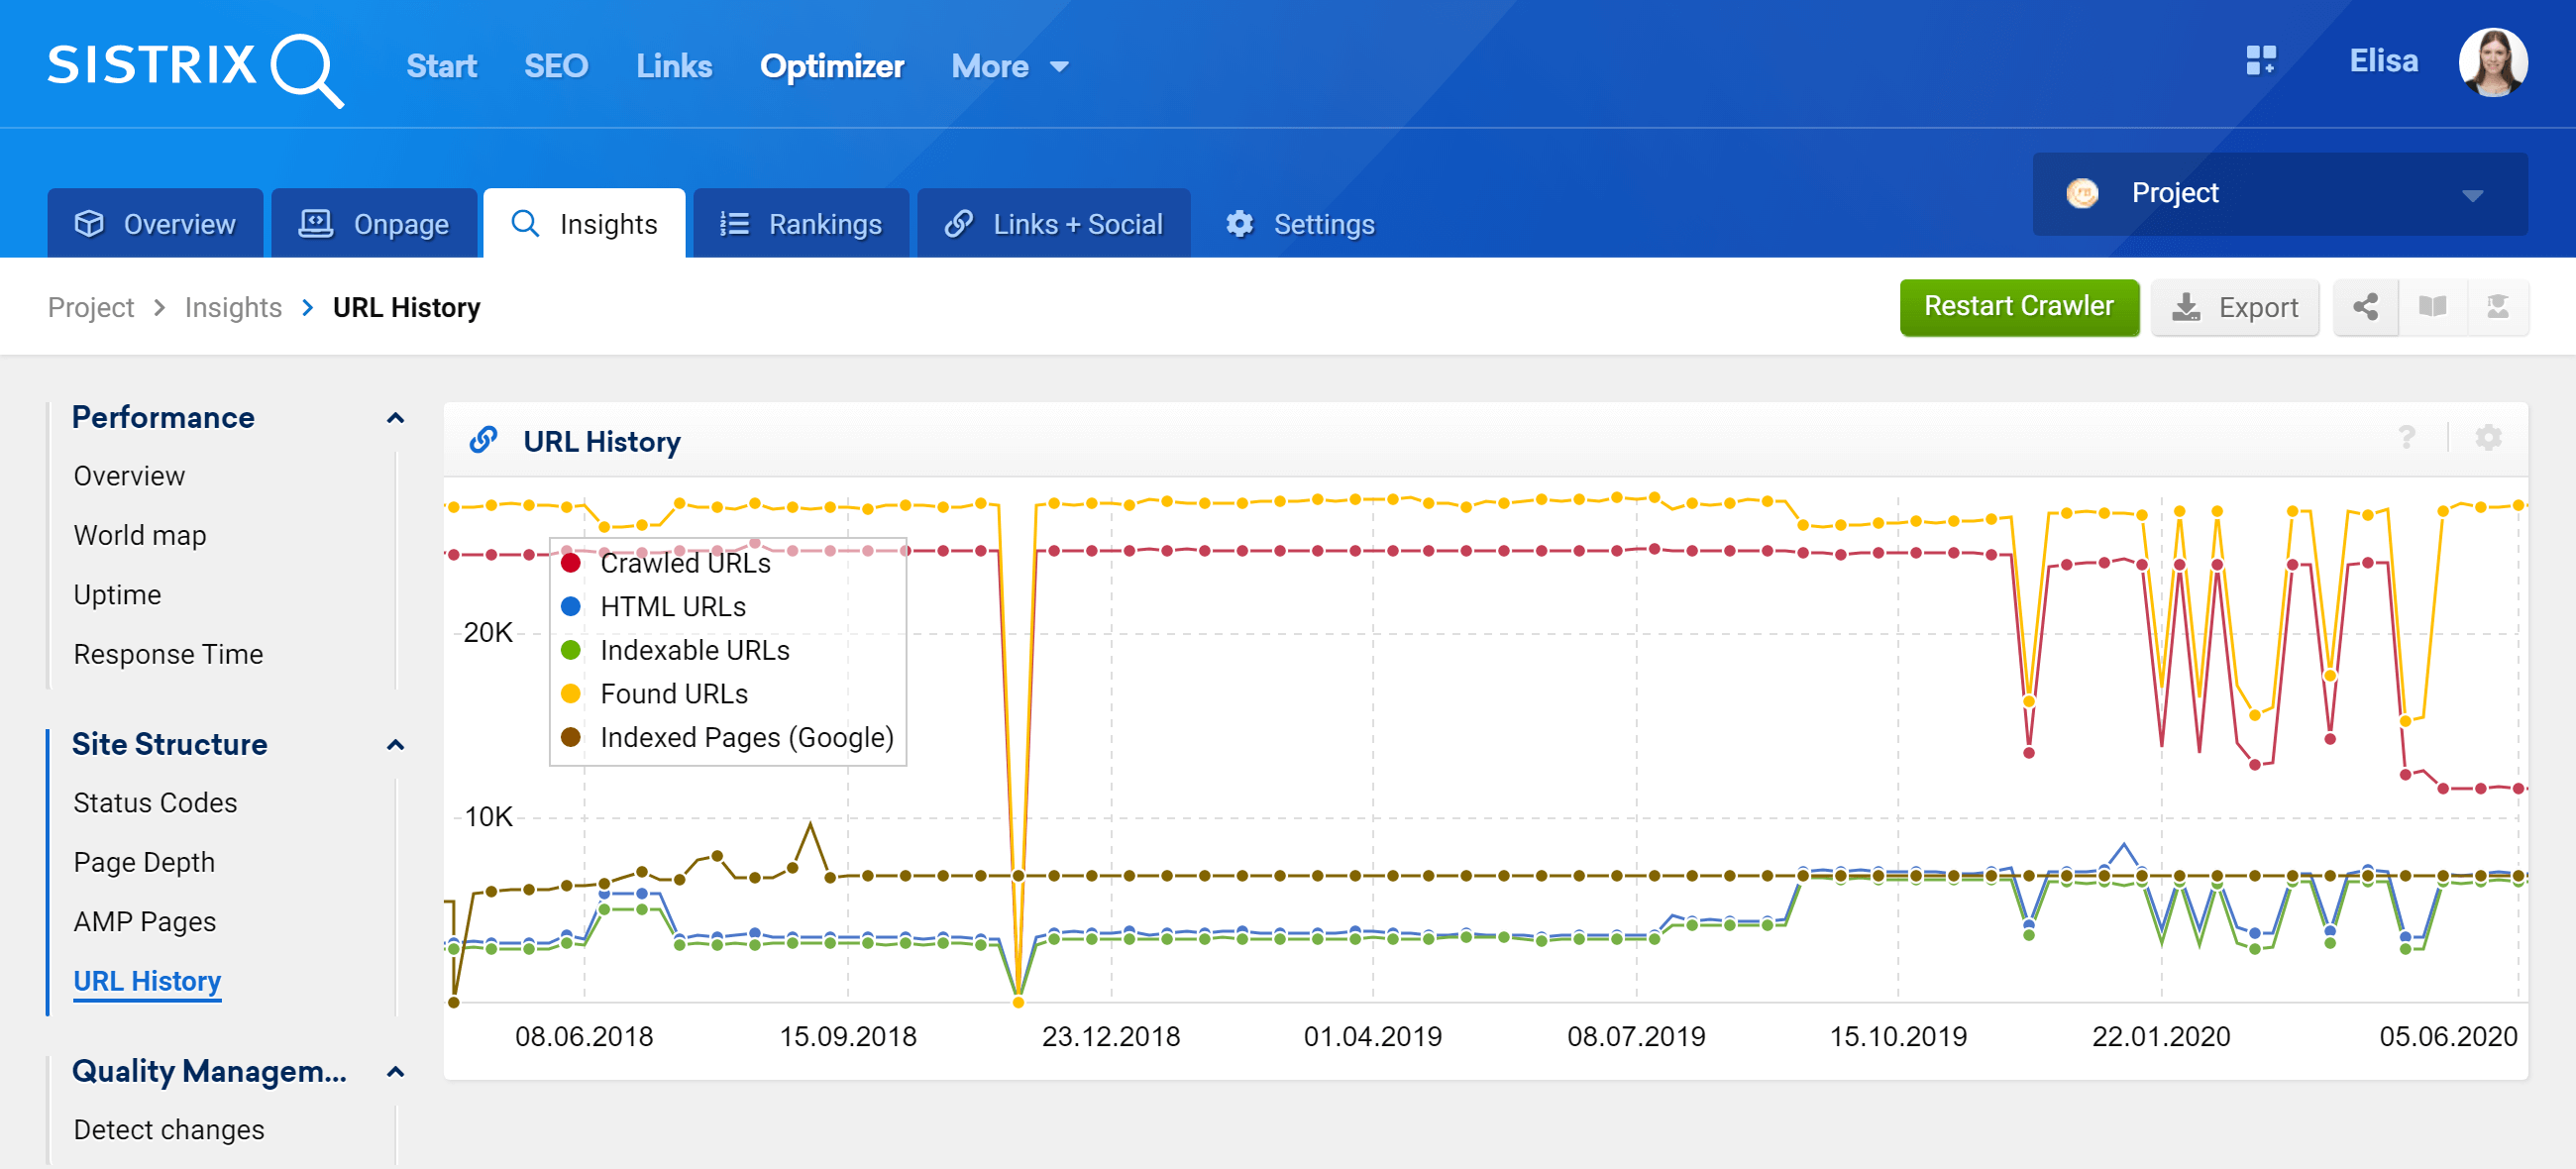Collapse the Site Structure section

tap(394, 744)
